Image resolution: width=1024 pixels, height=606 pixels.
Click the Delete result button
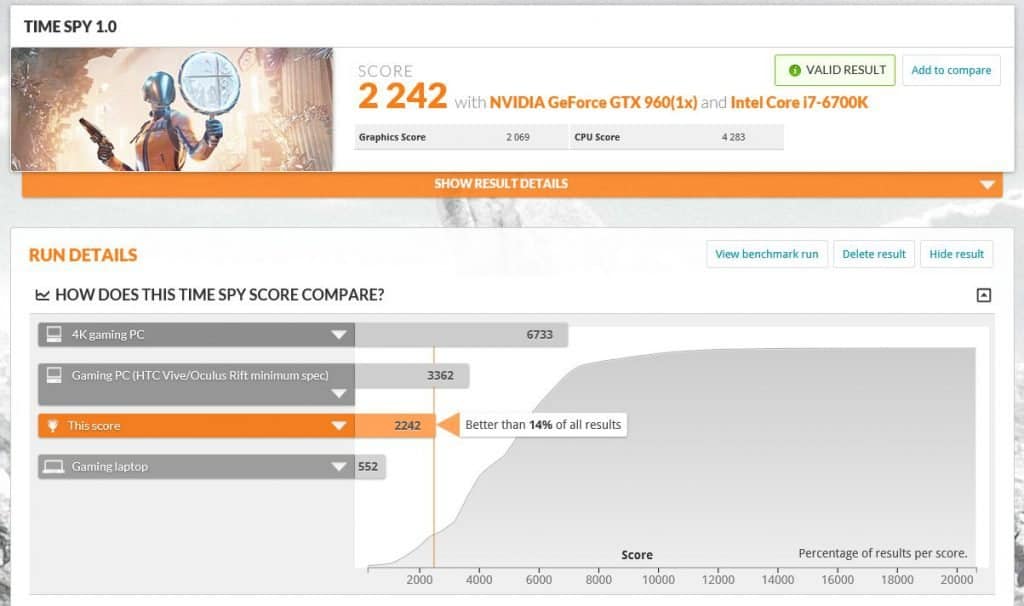[x=874, y=254]
